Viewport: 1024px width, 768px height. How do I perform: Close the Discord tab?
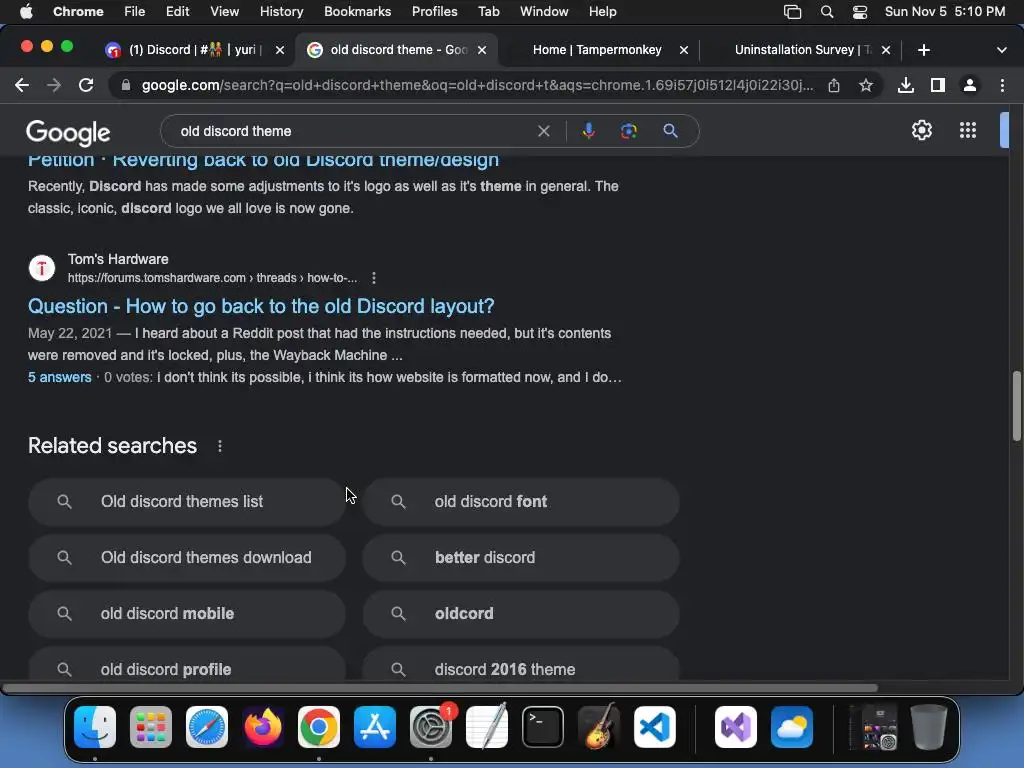(280, 50)
